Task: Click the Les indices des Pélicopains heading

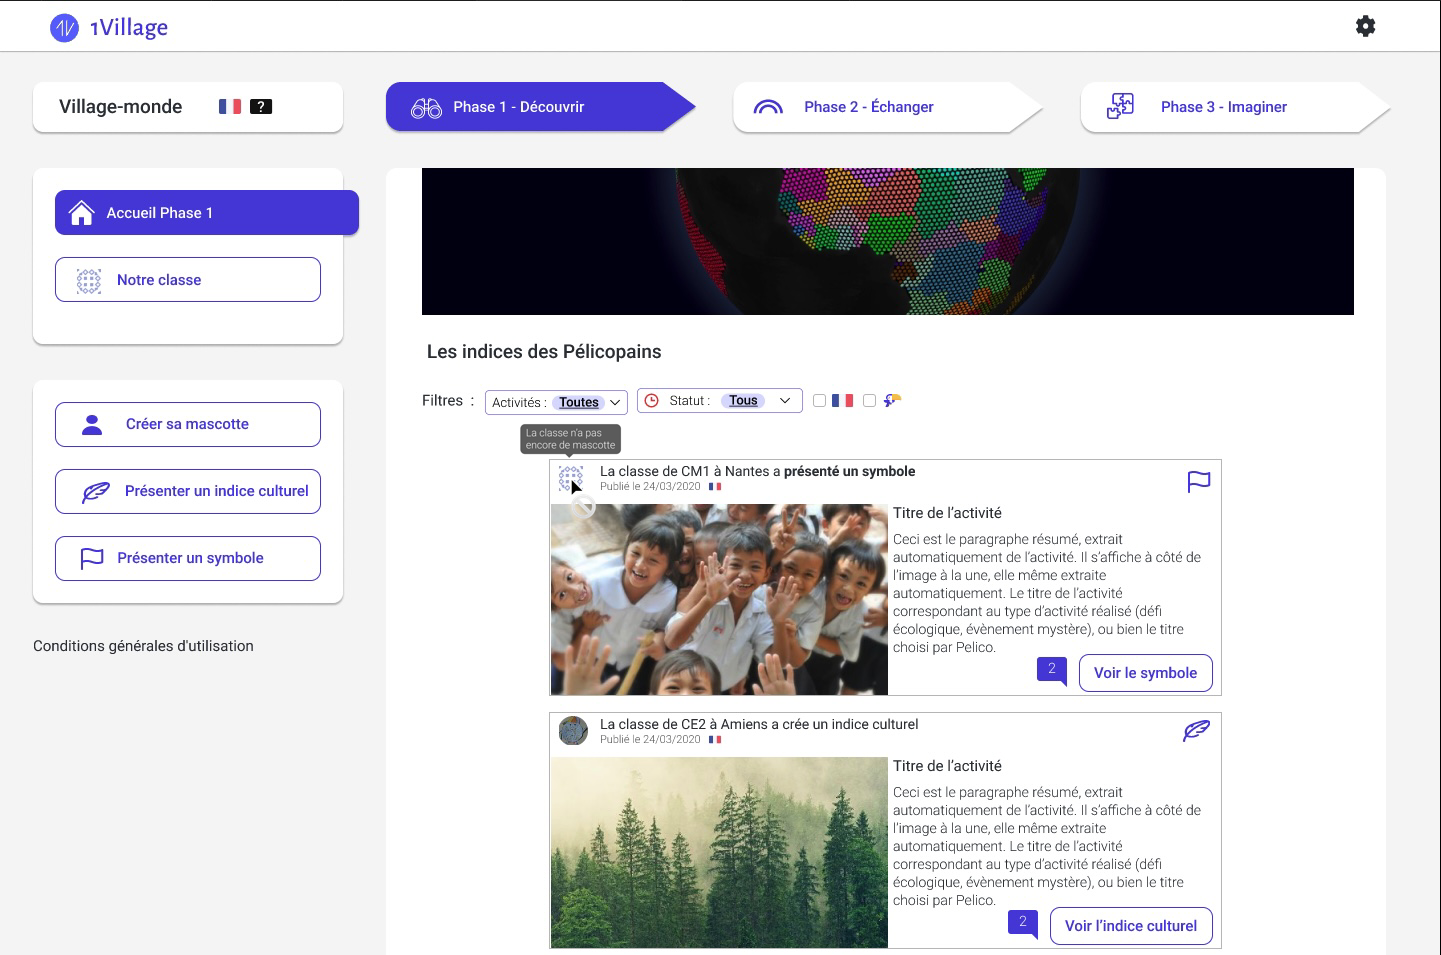Action: (x=544, y=352)
